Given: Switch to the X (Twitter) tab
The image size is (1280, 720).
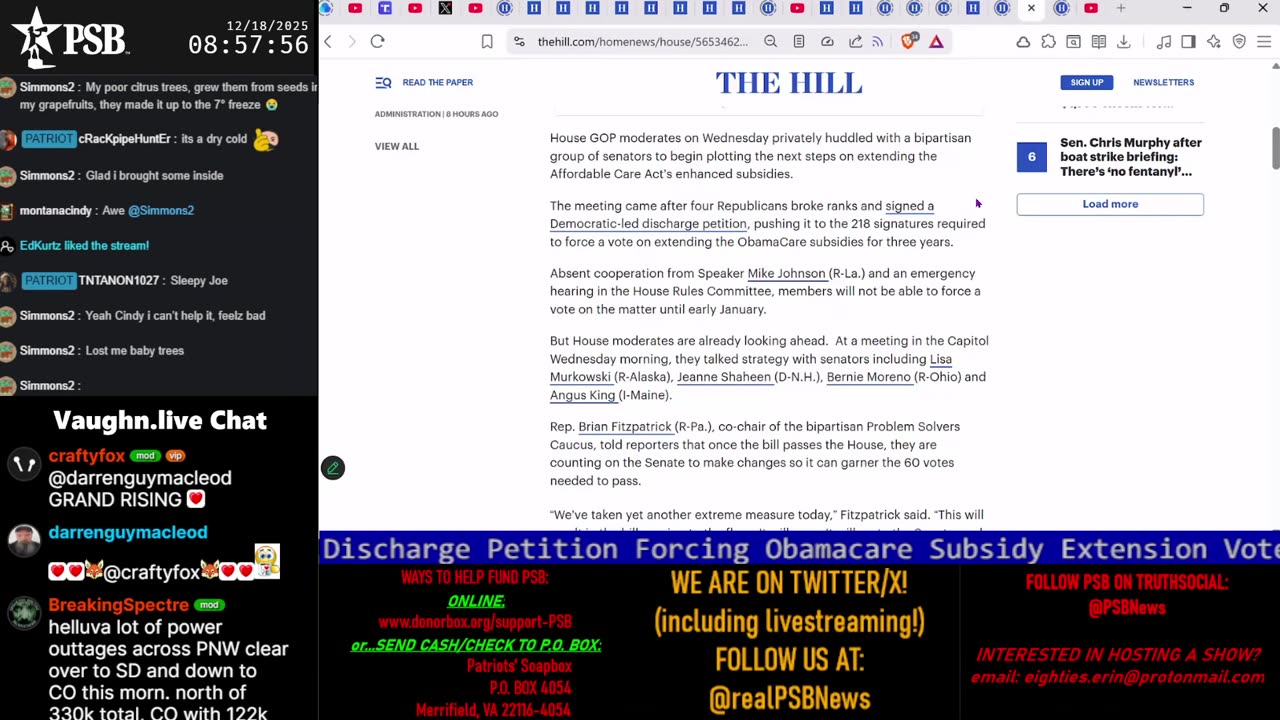Looking at the screenshot, I should click(x=445, y=8).
